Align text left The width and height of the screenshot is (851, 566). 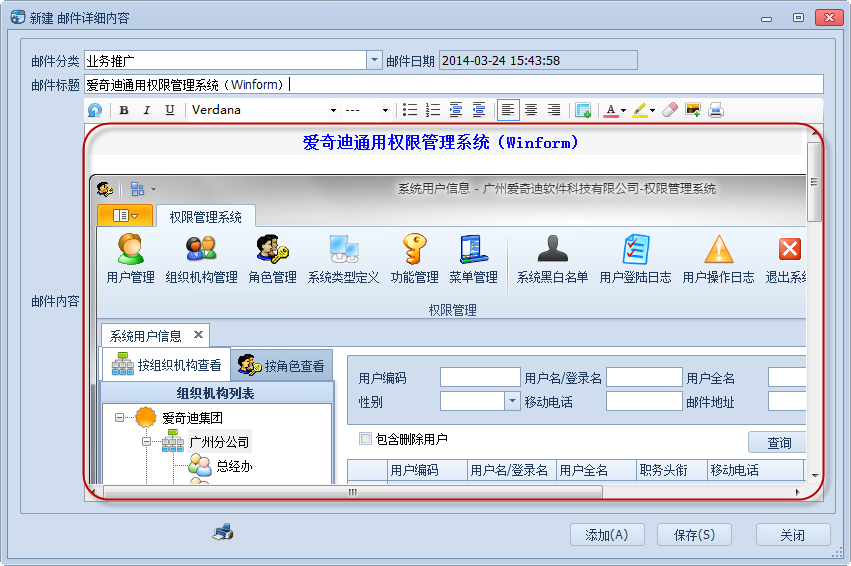pos(508,110)
